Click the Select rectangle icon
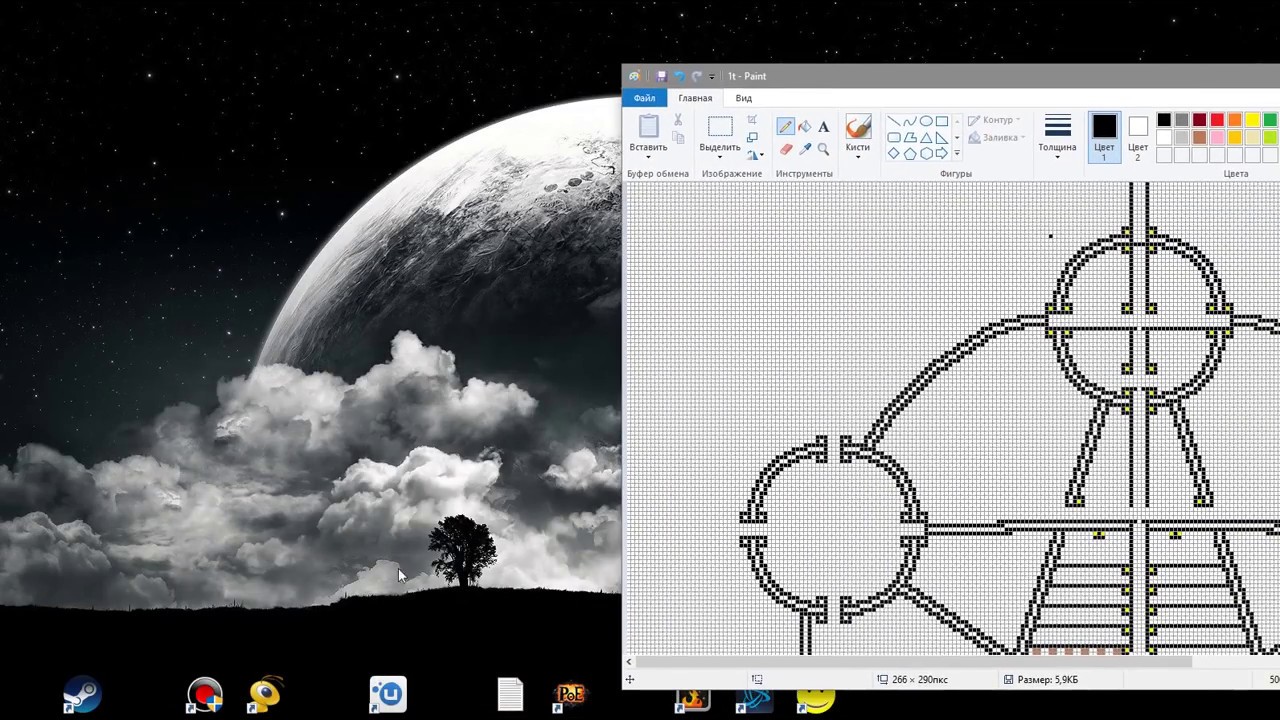 click(x=720, y=126)
